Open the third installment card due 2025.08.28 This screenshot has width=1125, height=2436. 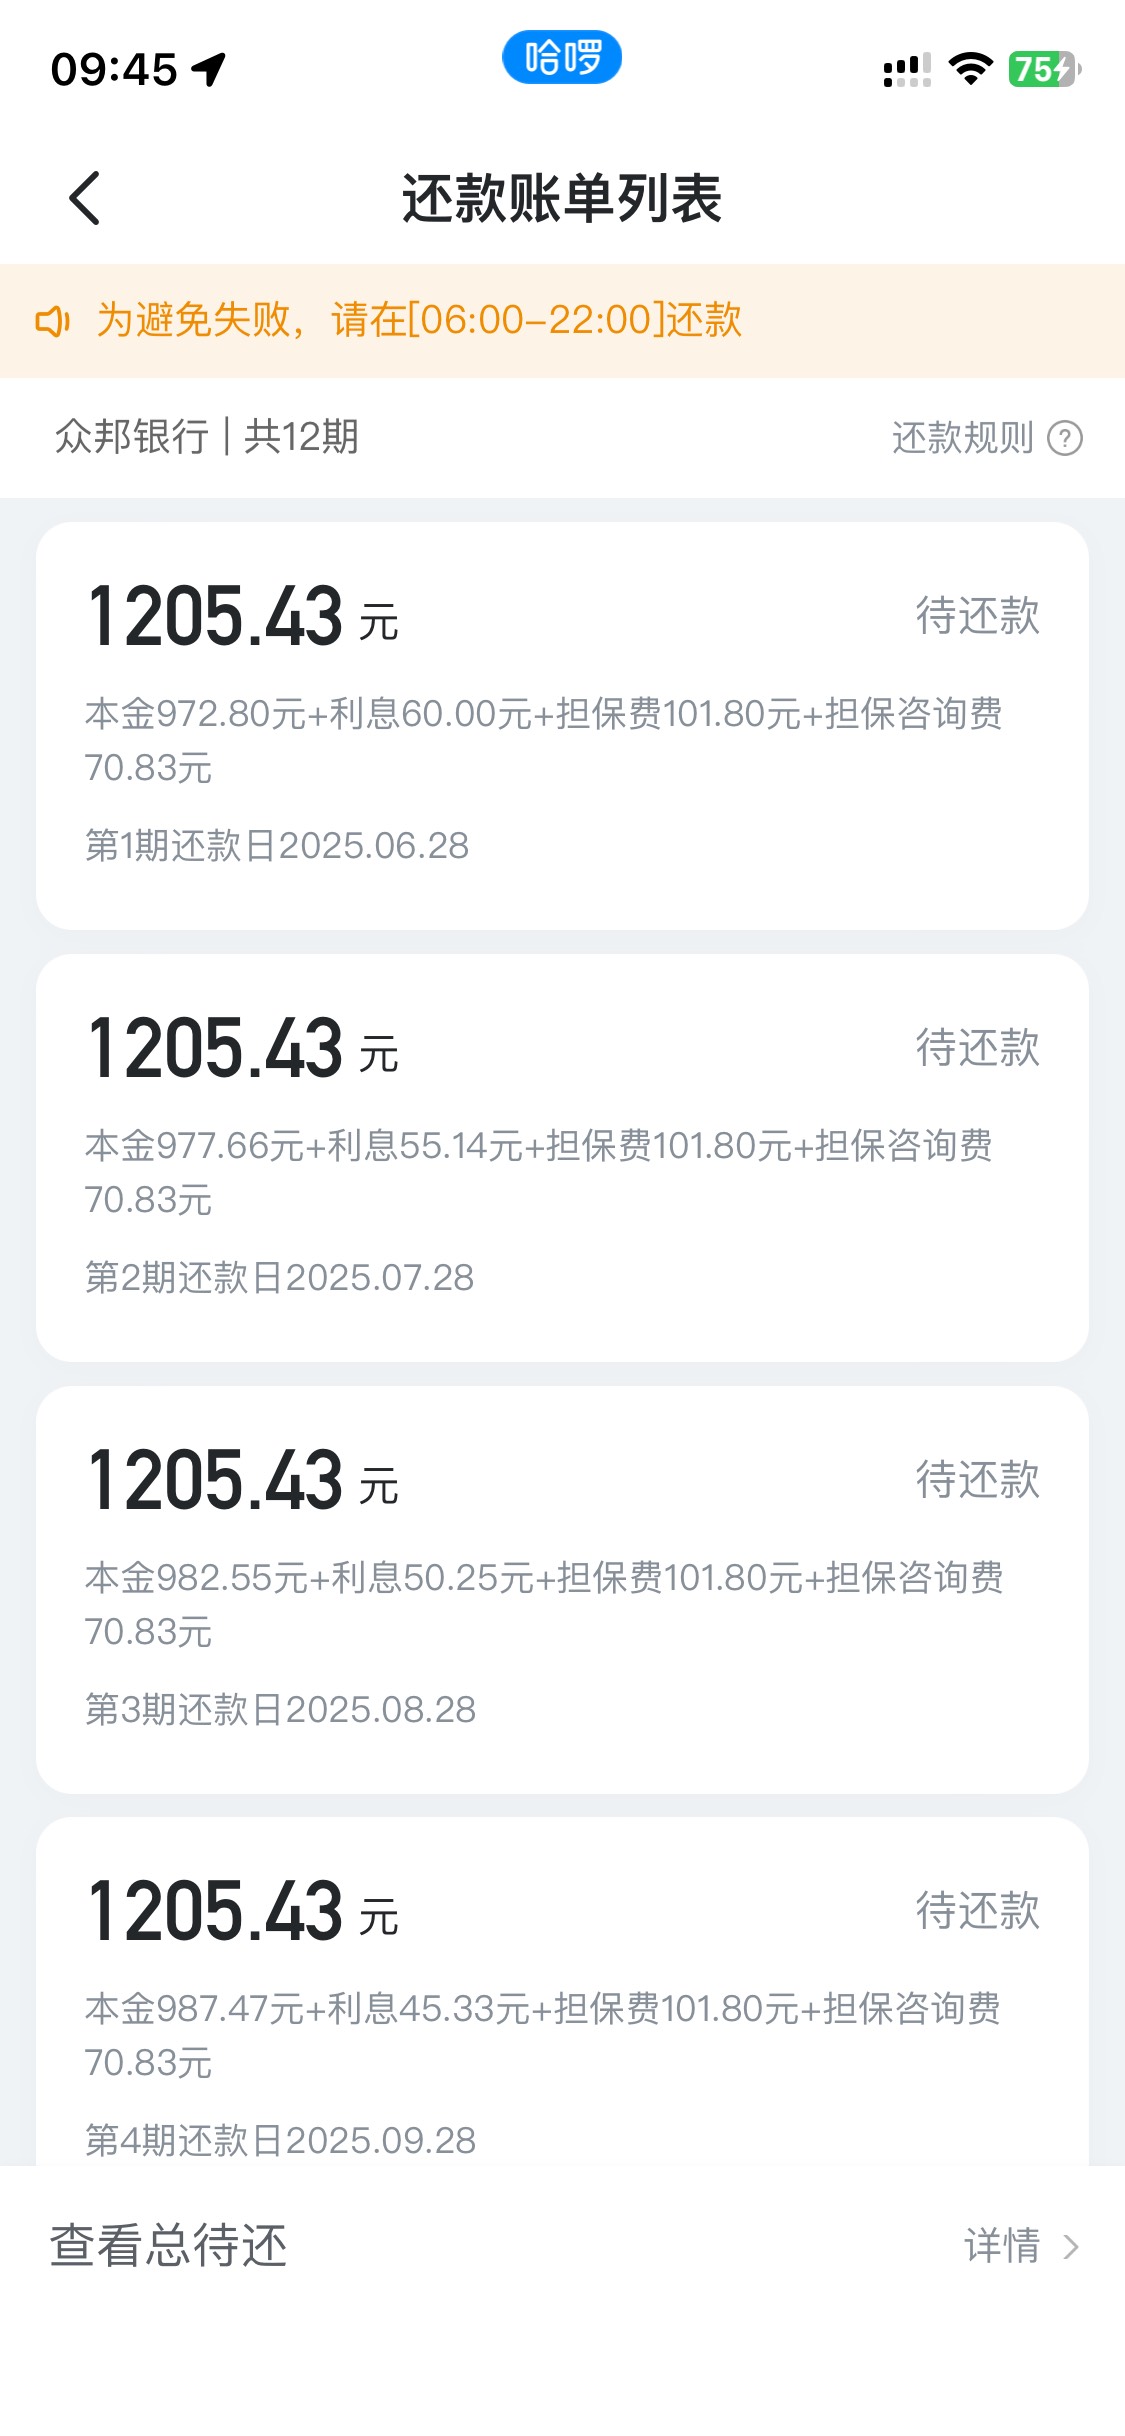[562, 1590]
